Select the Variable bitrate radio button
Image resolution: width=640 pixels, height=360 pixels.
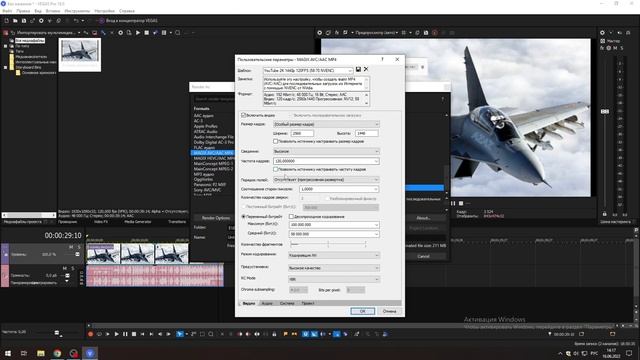coord(244,216)
